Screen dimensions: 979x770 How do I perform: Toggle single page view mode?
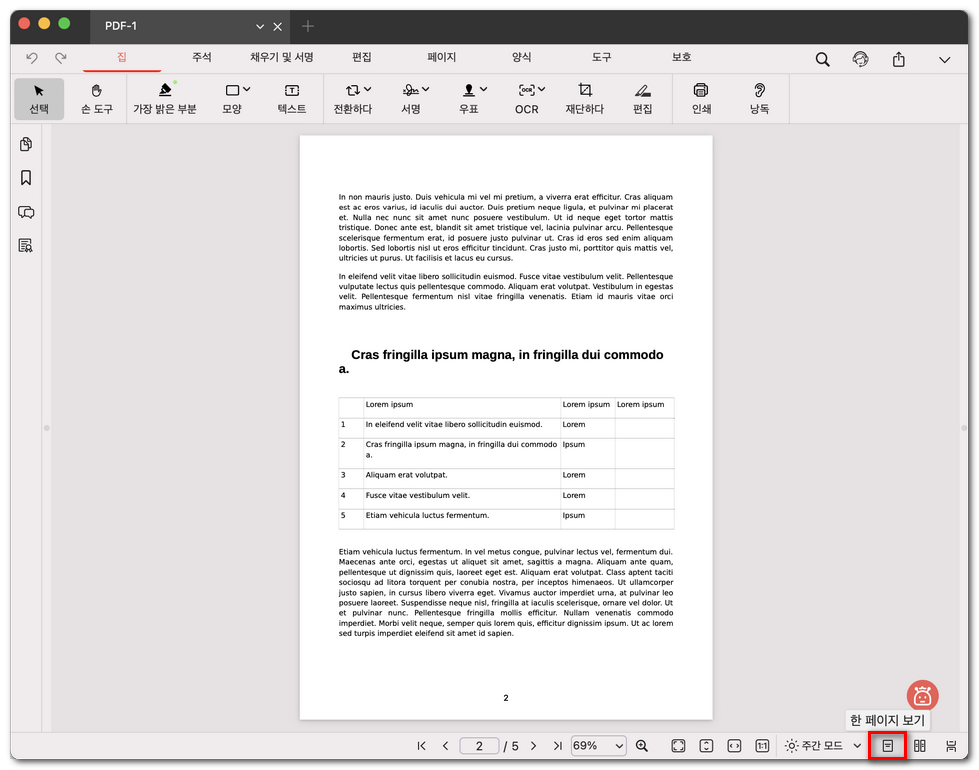coord(887,746)
